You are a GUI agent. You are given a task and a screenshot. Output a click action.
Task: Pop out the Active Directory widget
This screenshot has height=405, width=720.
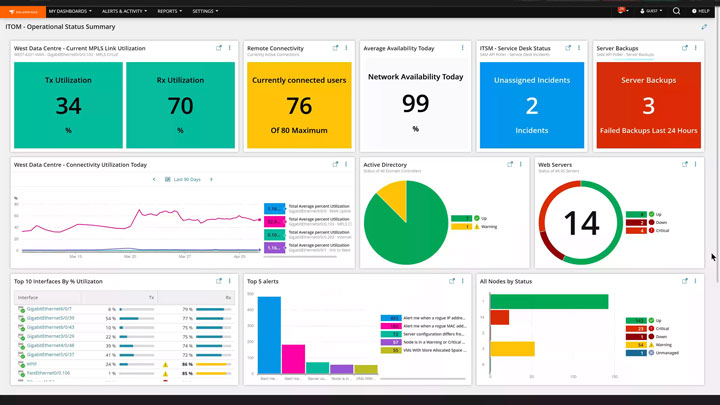(x=510, y=164)
